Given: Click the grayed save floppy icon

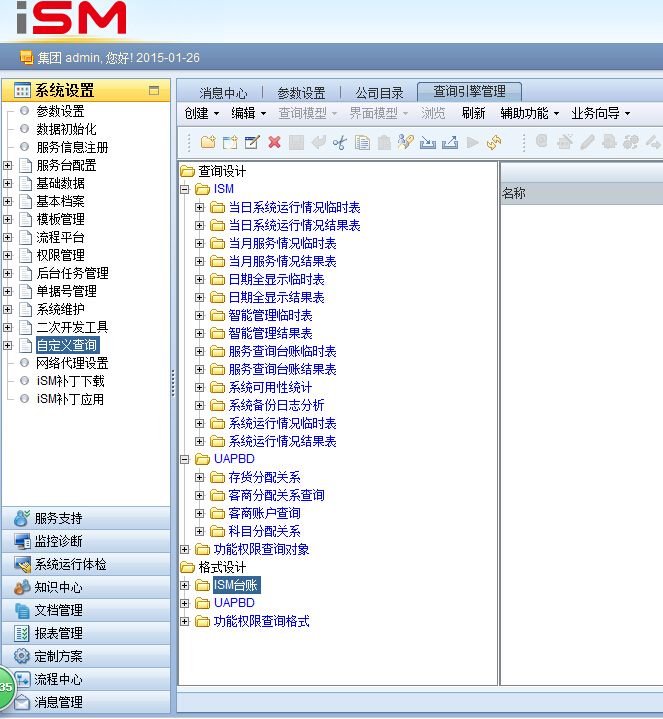Looking at the screenshot, I should click(296, 142).
